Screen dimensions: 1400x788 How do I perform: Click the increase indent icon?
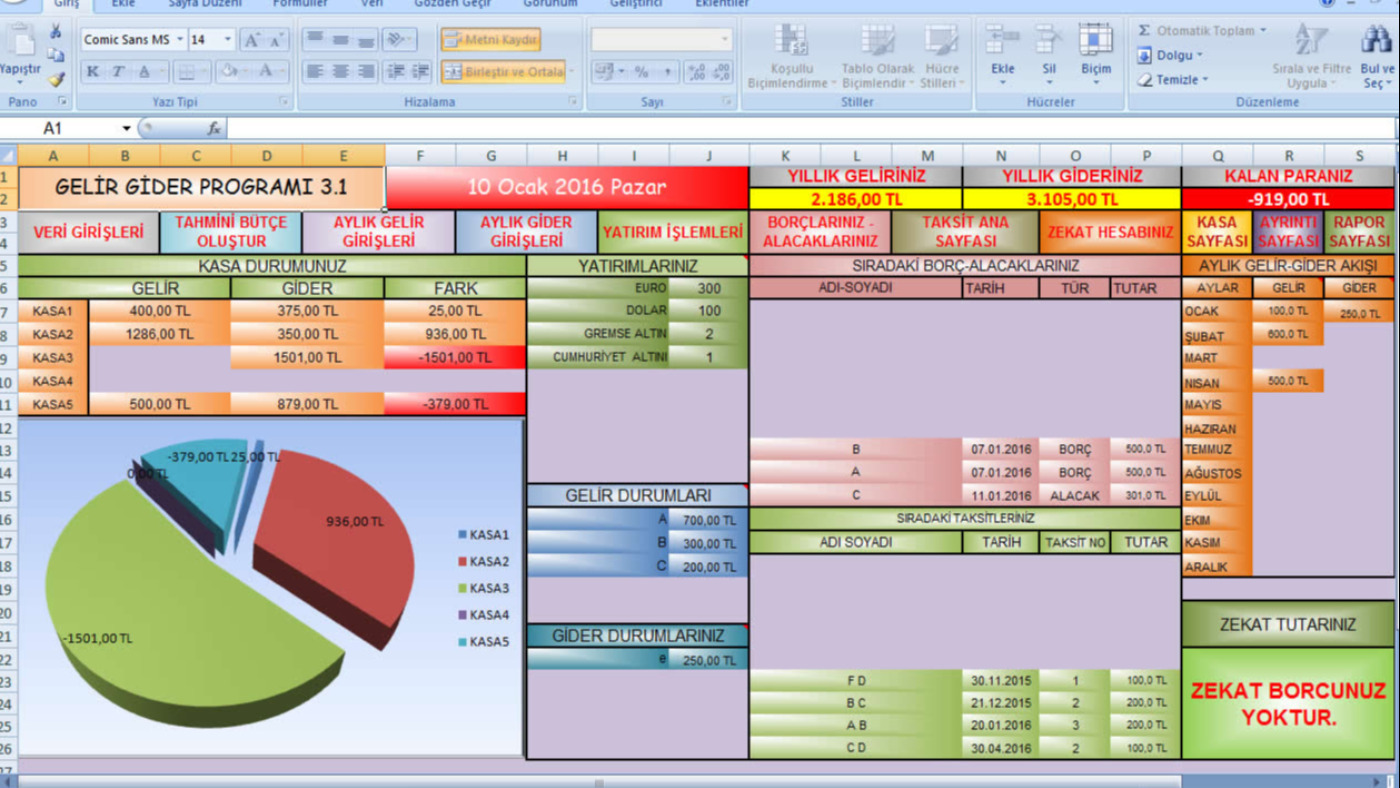(x=420, y=71)
